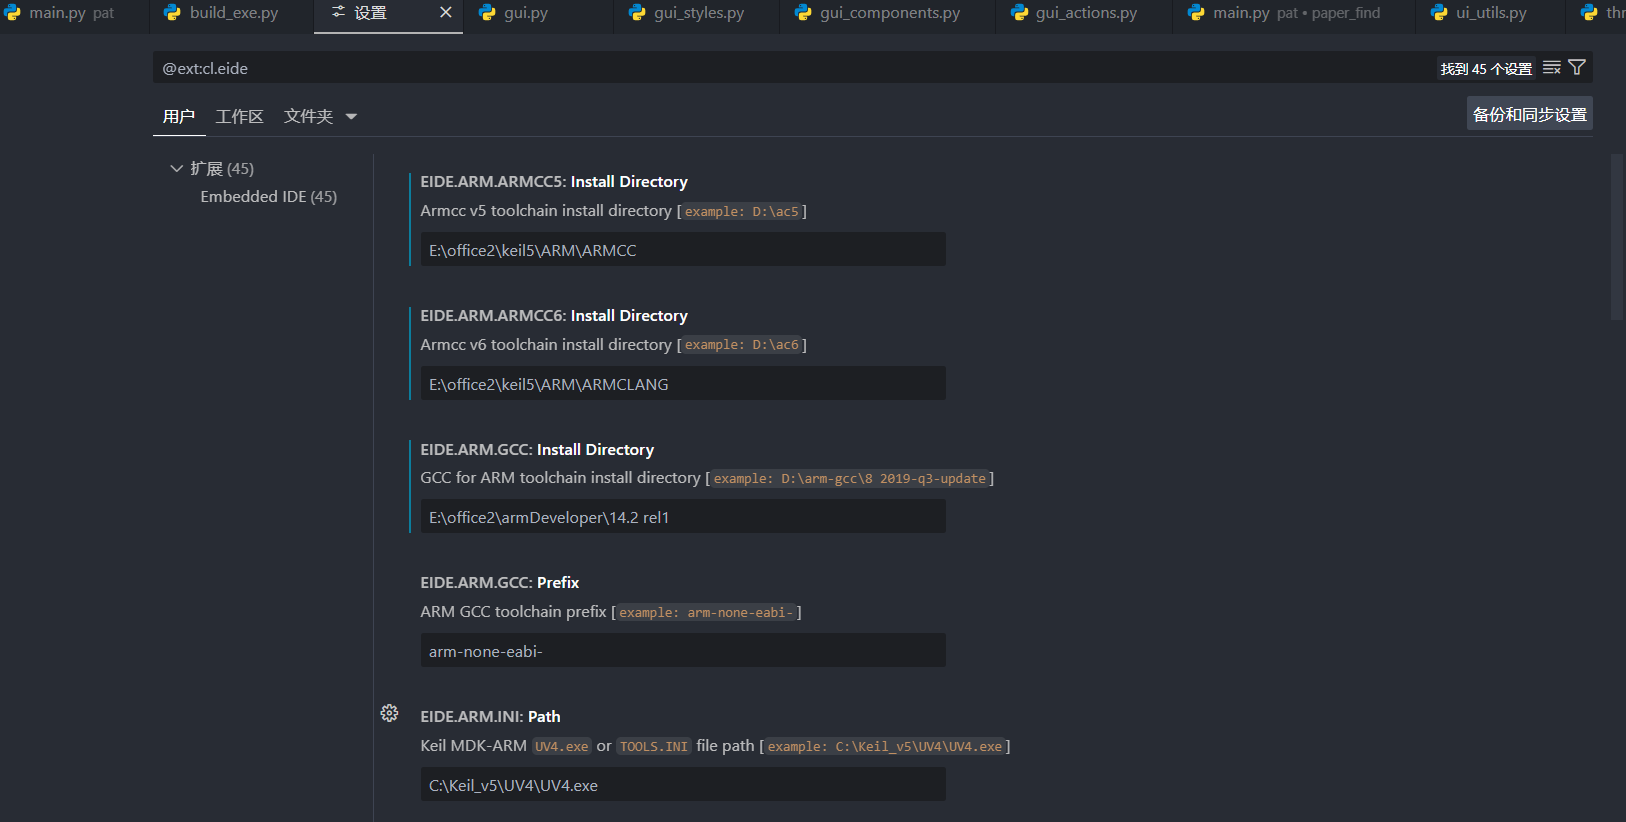The width and height of the screenshot is (1626, 822).
Task: Open the ui_utils.py editor tab
Action: click(1491, 13)
